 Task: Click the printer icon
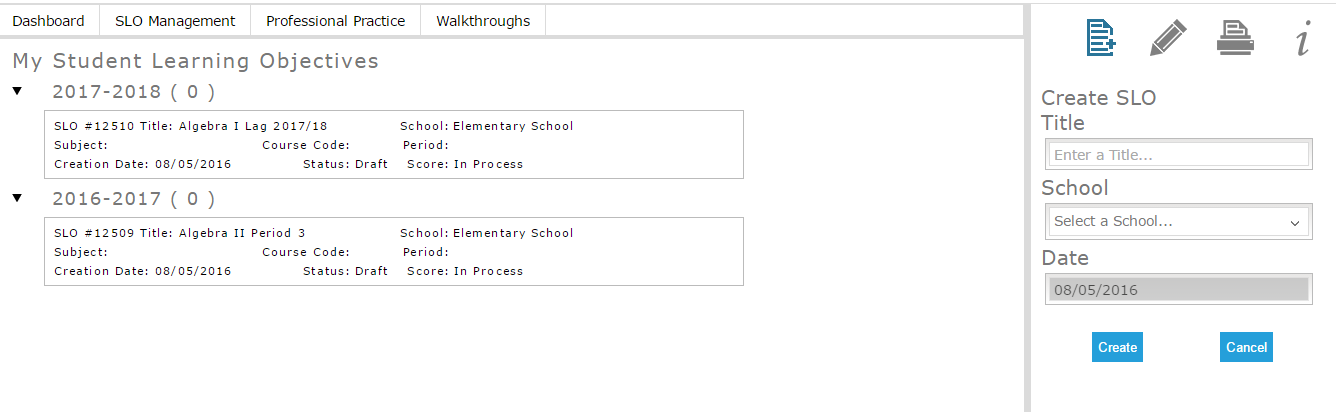(1235, 38)
